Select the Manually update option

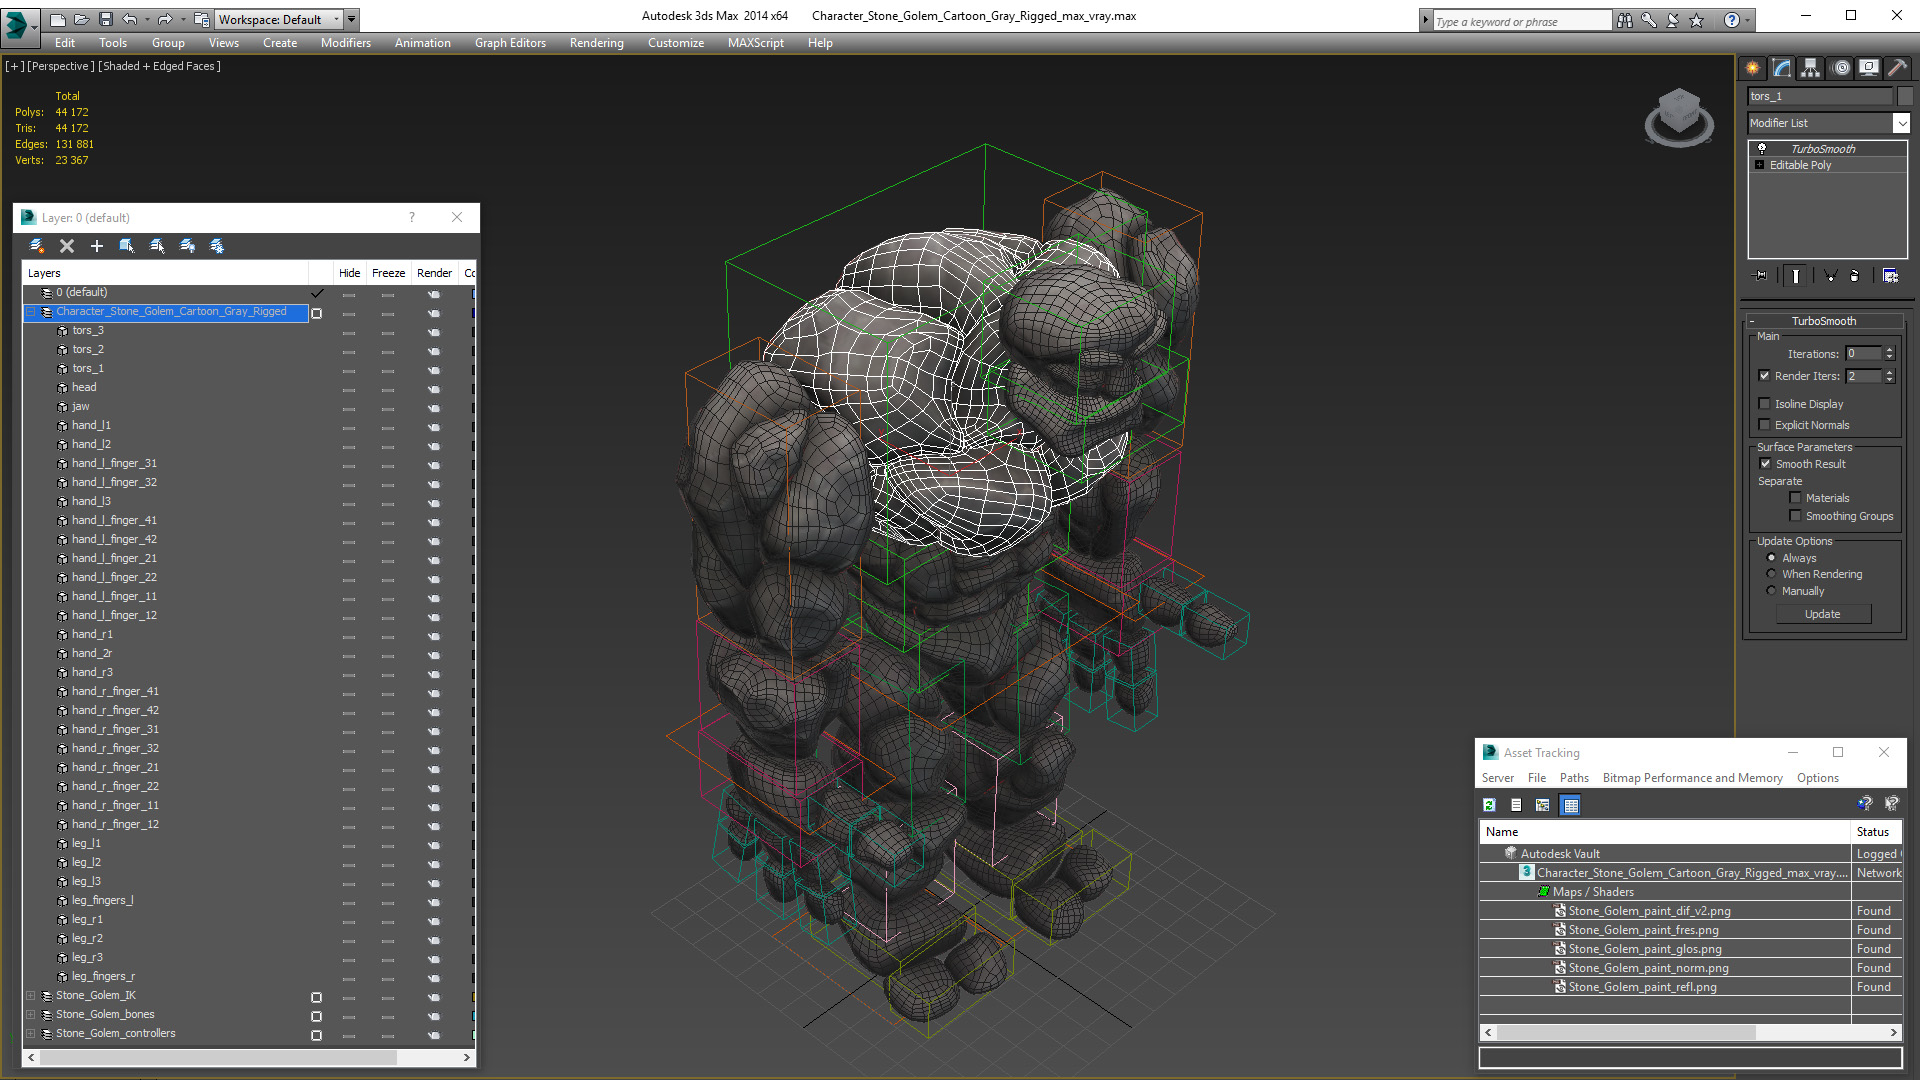[x=1772, y=591]
